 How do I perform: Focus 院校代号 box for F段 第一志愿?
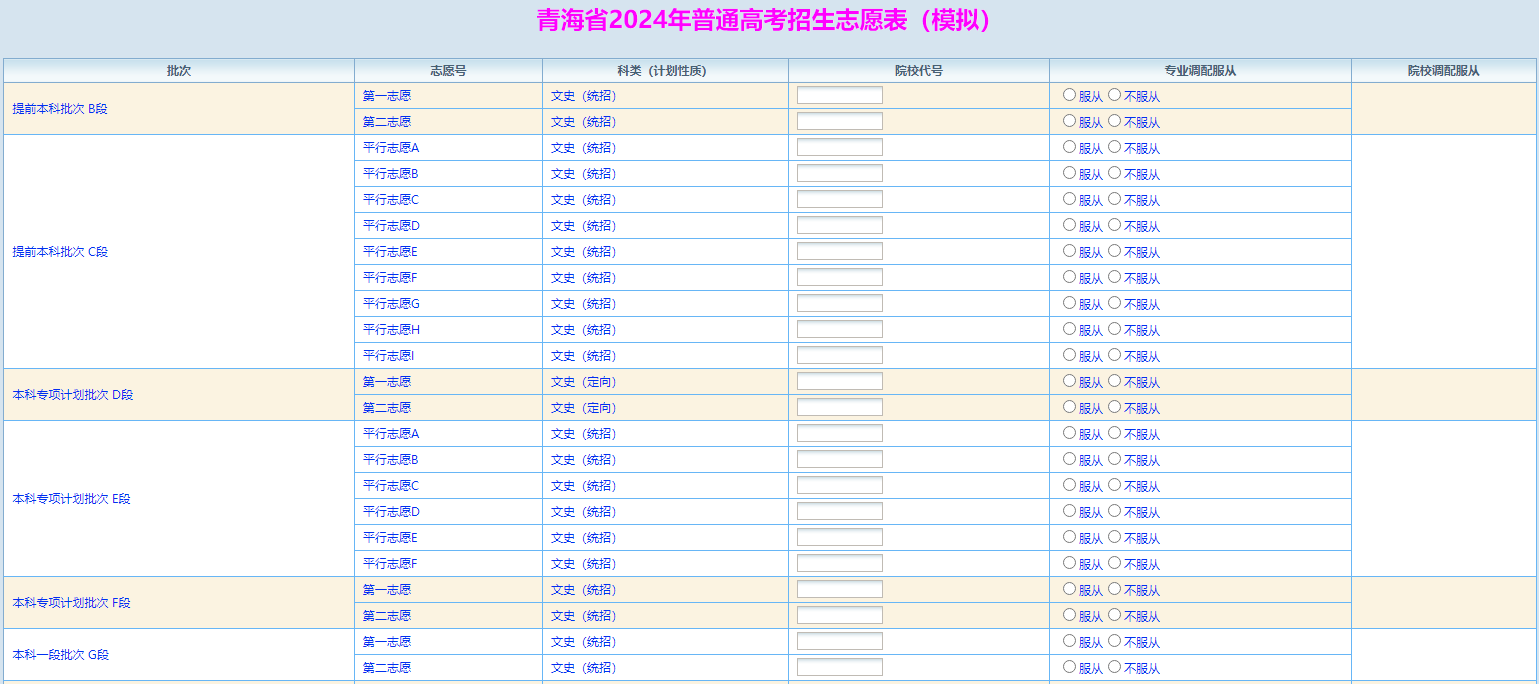839,589
